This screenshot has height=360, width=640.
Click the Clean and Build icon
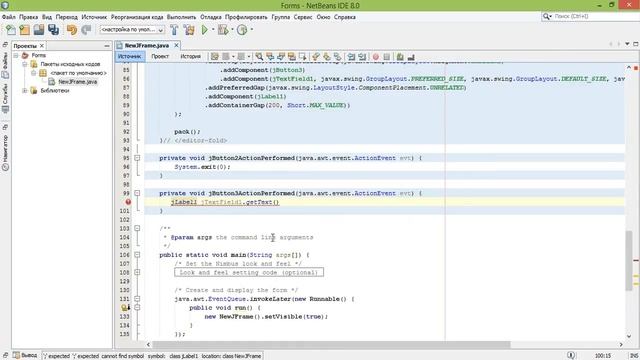189,30
